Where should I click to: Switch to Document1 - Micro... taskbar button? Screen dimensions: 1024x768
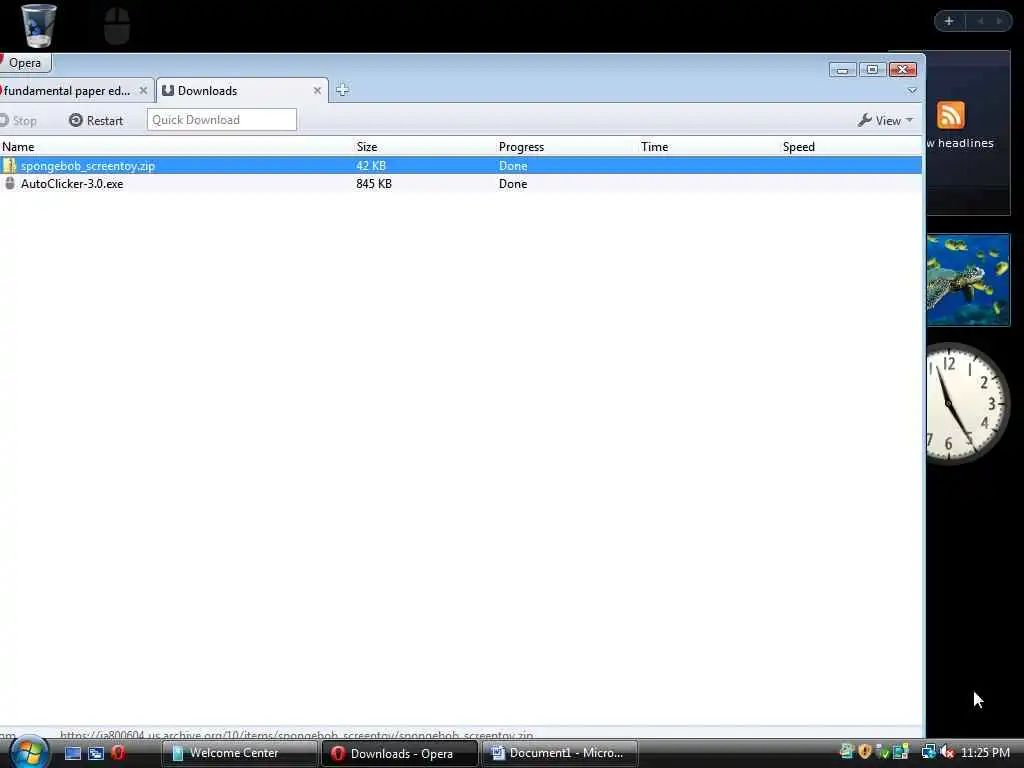560,753
